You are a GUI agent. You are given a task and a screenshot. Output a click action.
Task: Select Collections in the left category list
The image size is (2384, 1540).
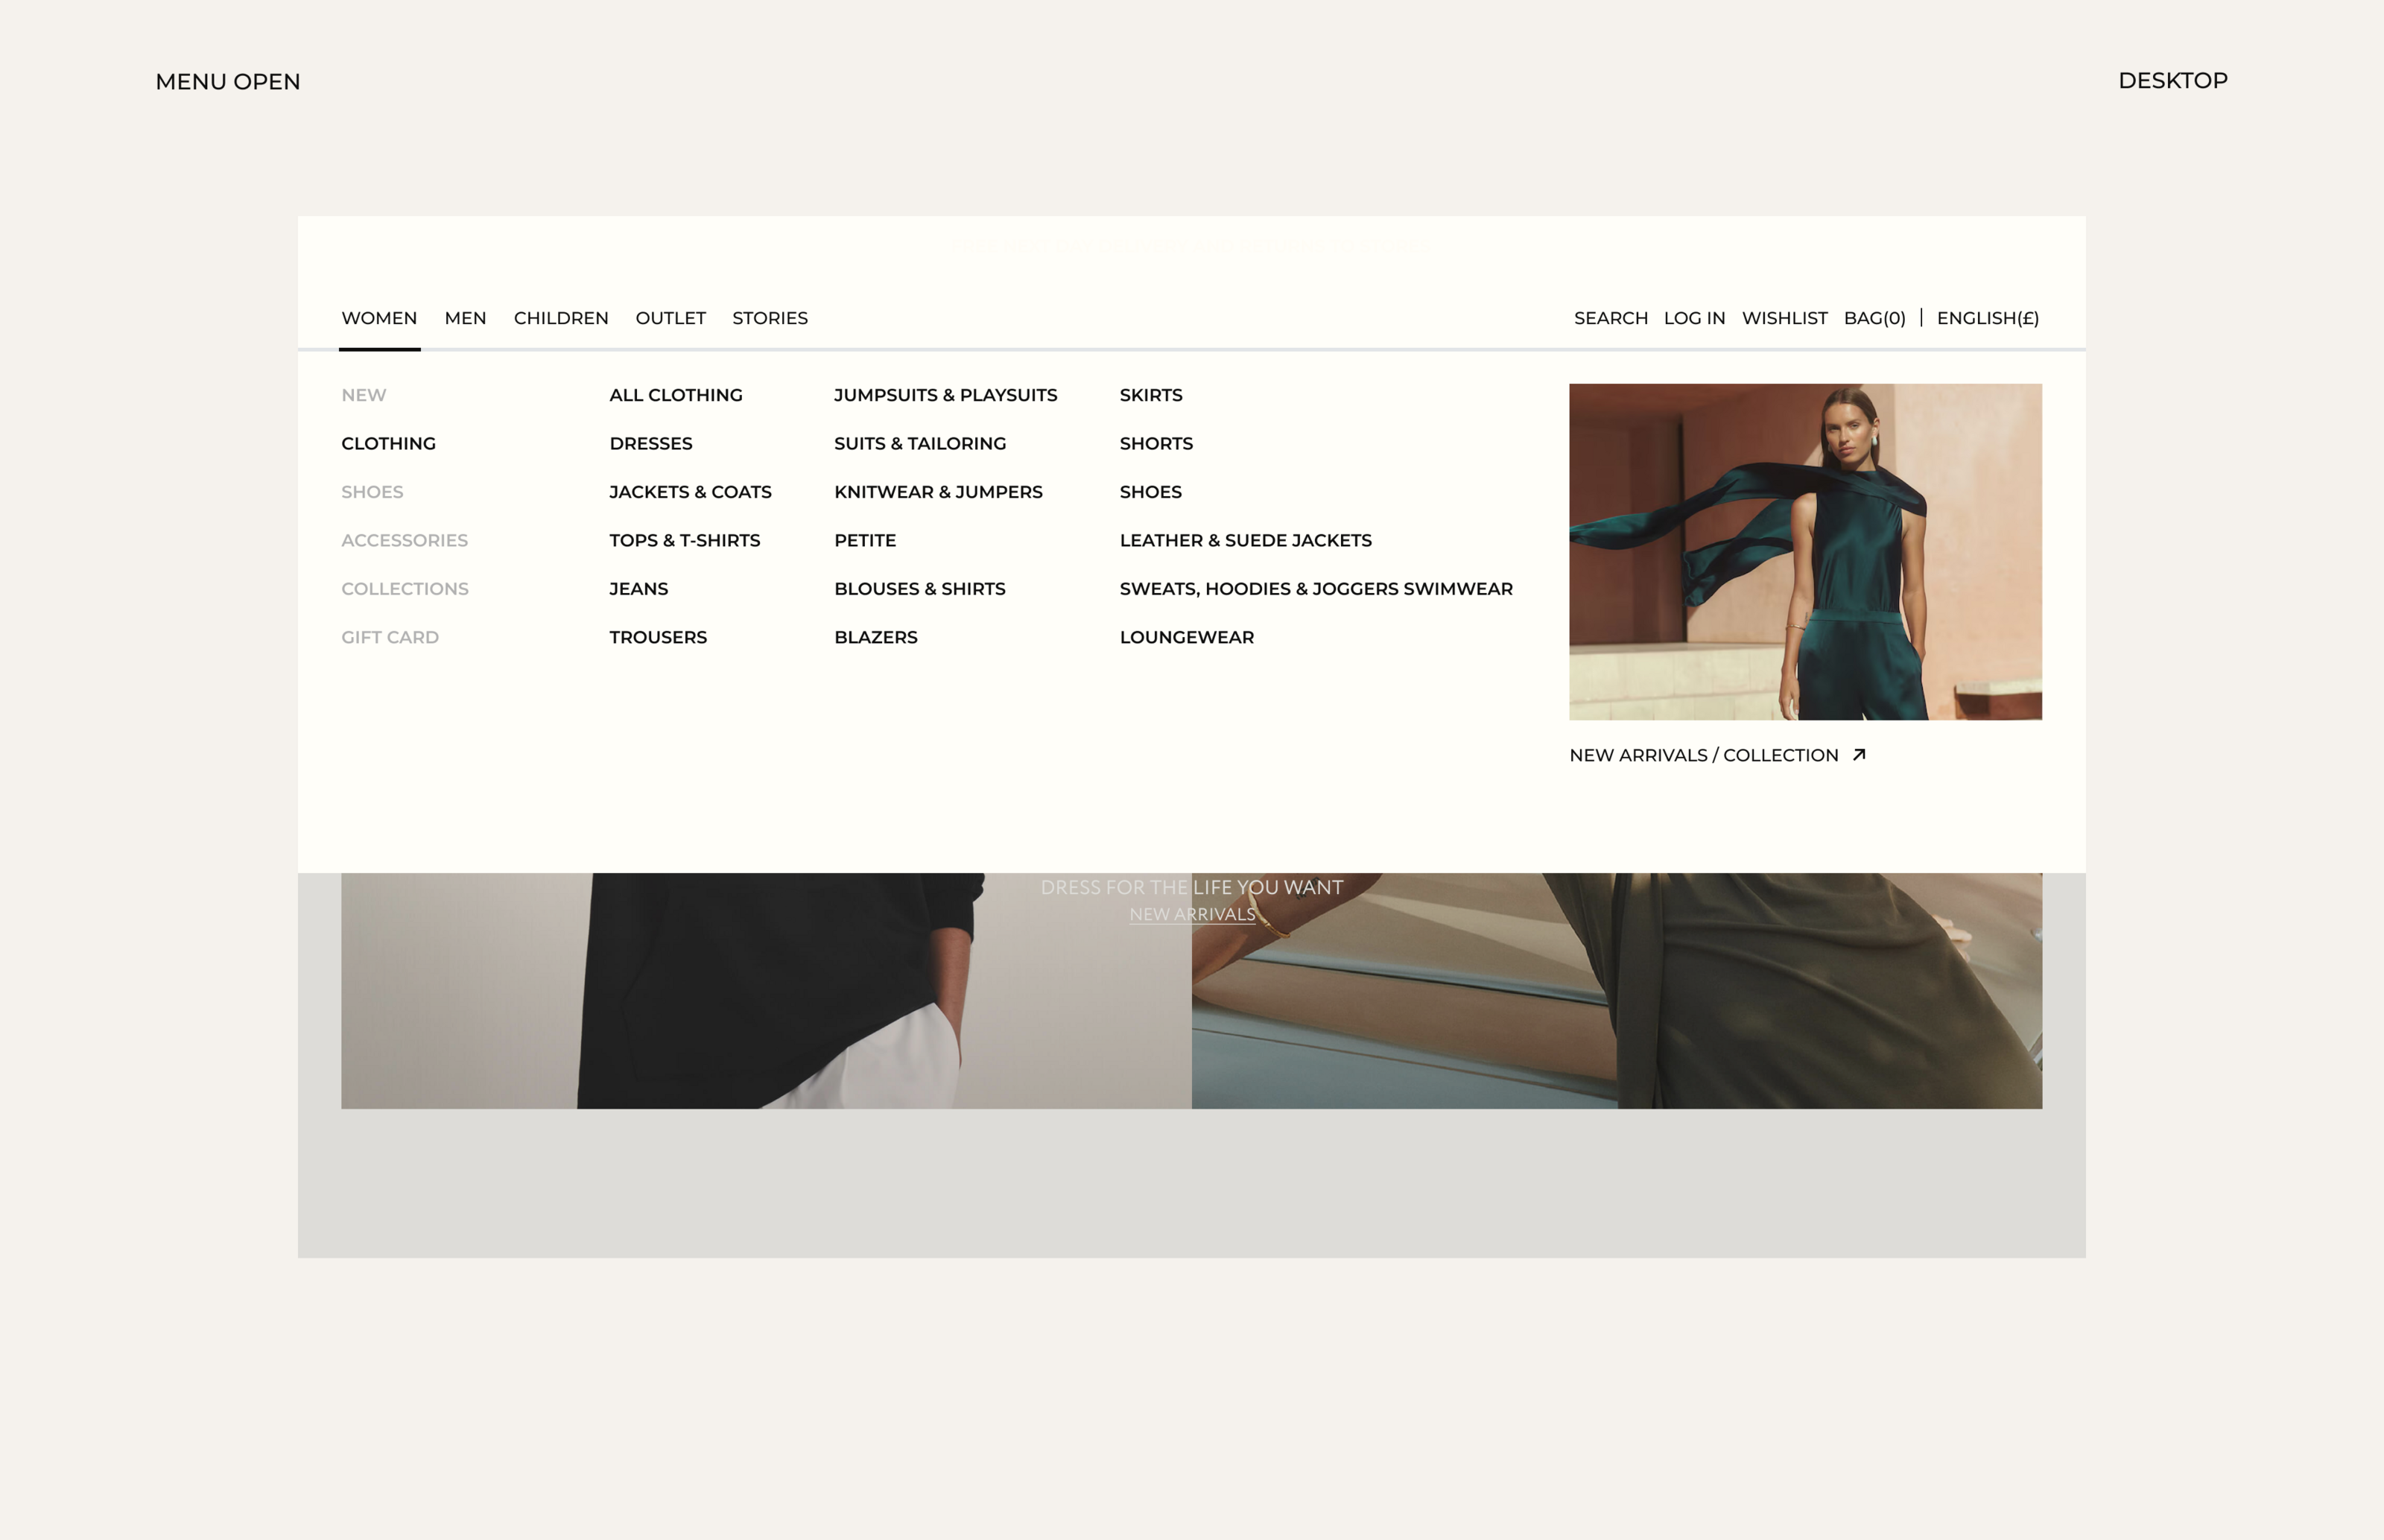click(x=404, y=589)
